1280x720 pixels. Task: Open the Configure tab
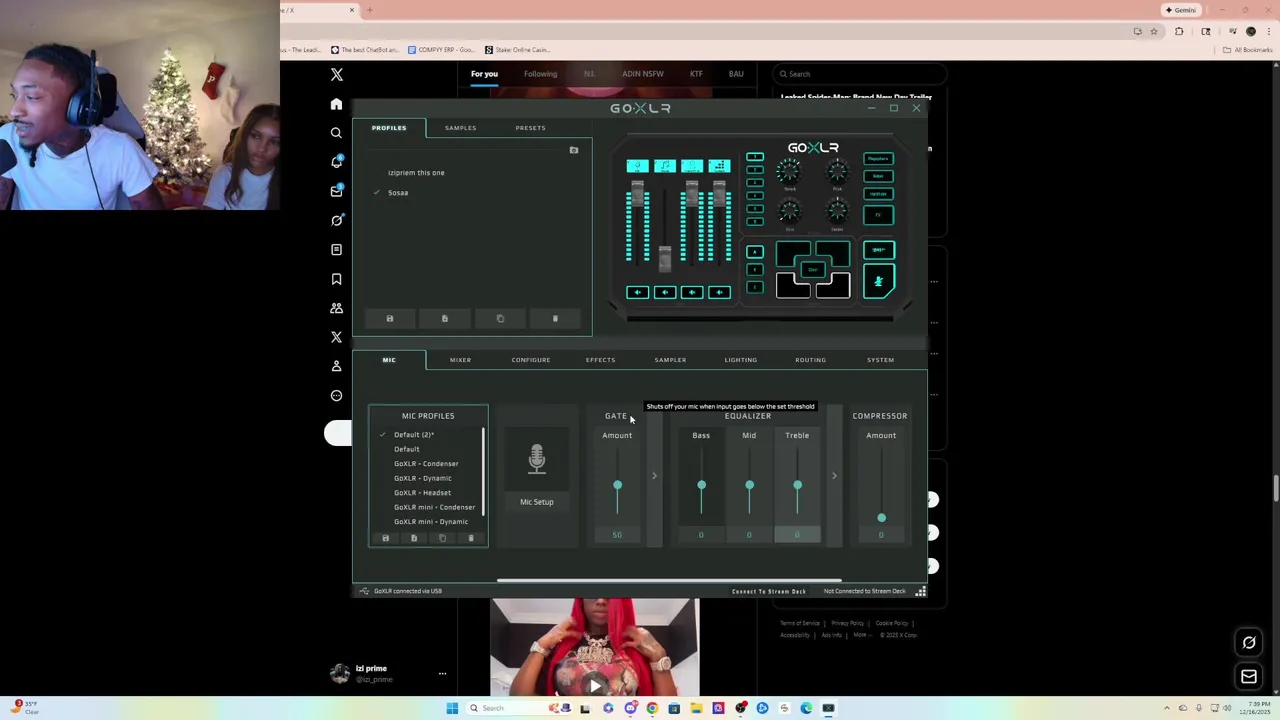531,360
